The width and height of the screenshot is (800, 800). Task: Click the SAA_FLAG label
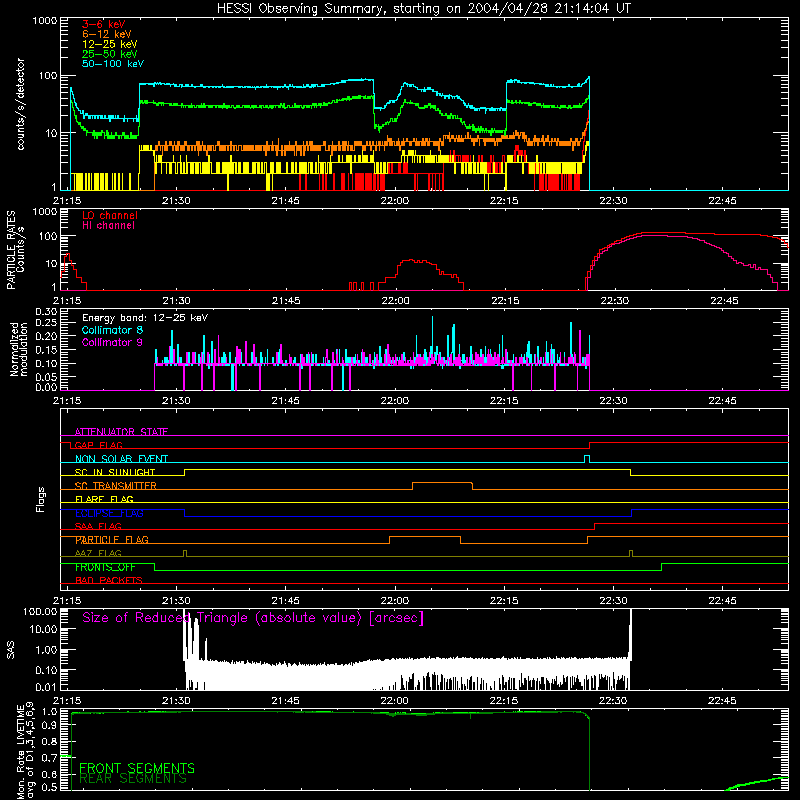point(98,526)
